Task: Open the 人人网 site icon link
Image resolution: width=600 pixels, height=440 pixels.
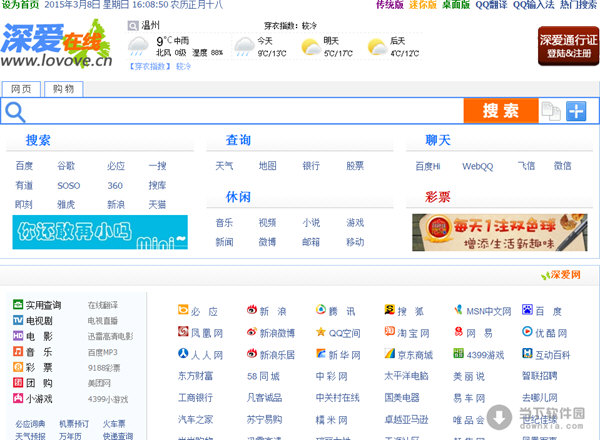Action: (x=183, y=354)
